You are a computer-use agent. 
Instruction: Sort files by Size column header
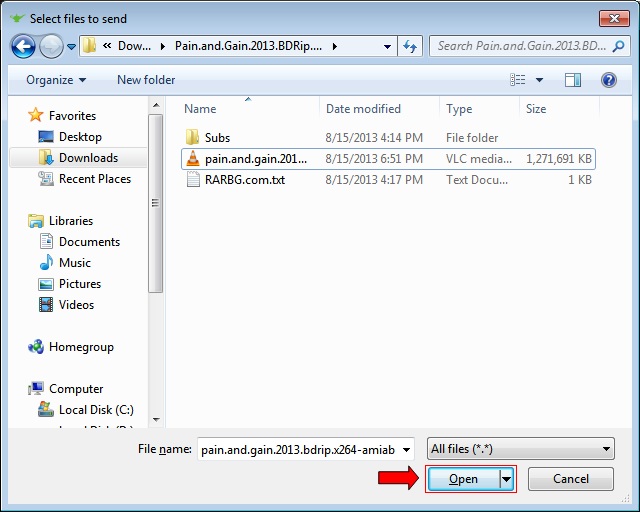click(536, 109)
